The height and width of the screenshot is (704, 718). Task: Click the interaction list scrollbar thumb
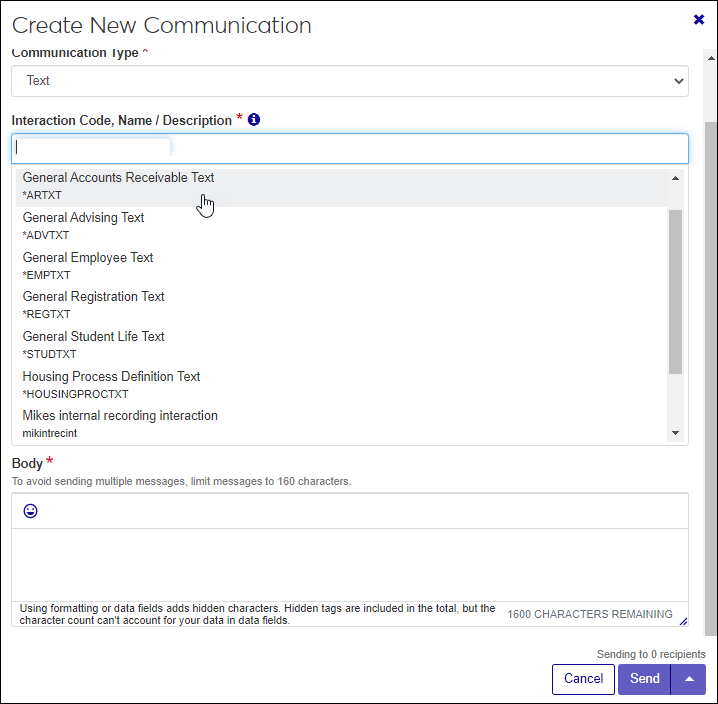pos(675,290)
